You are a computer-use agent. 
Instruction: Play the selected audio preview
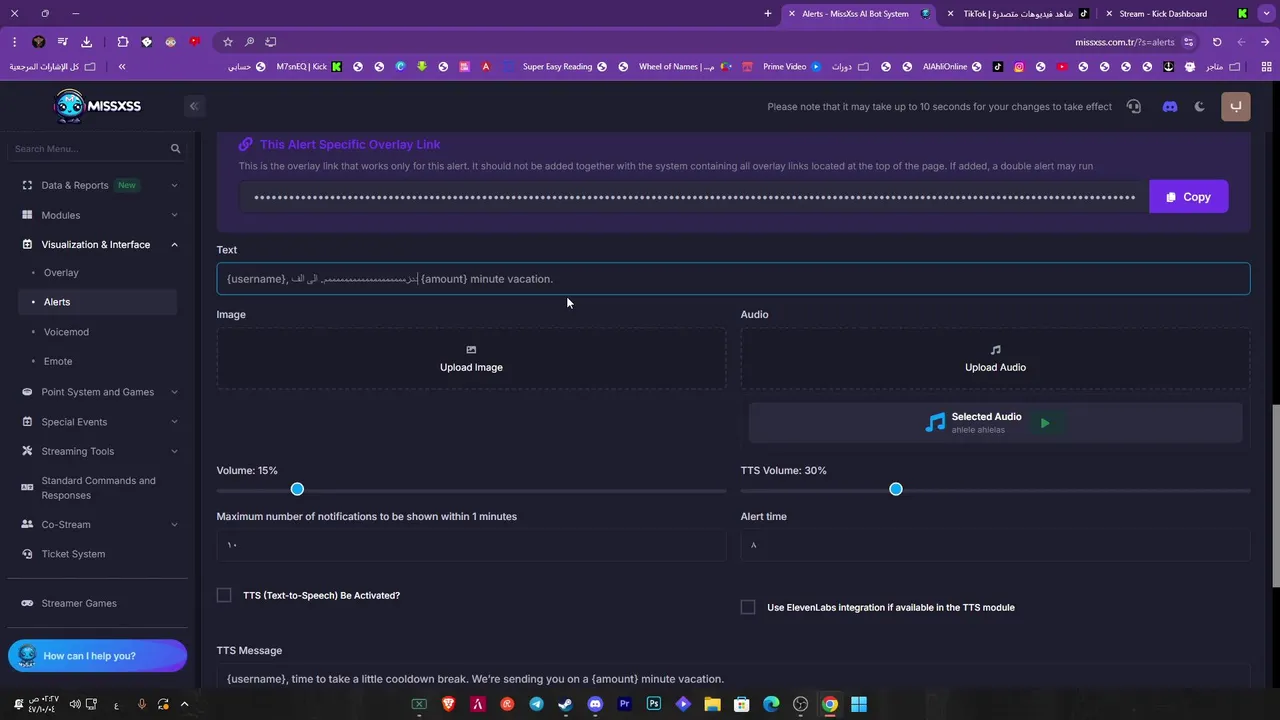click(x=1045, y=423)
